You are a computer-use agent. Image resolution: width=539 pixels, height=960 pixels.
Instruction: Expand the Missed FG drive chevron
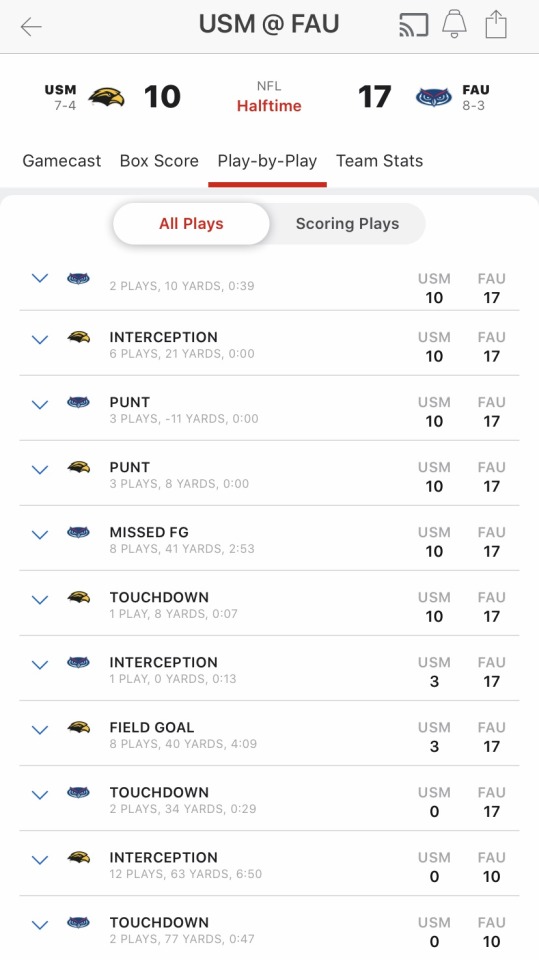(x=40, y=535)
